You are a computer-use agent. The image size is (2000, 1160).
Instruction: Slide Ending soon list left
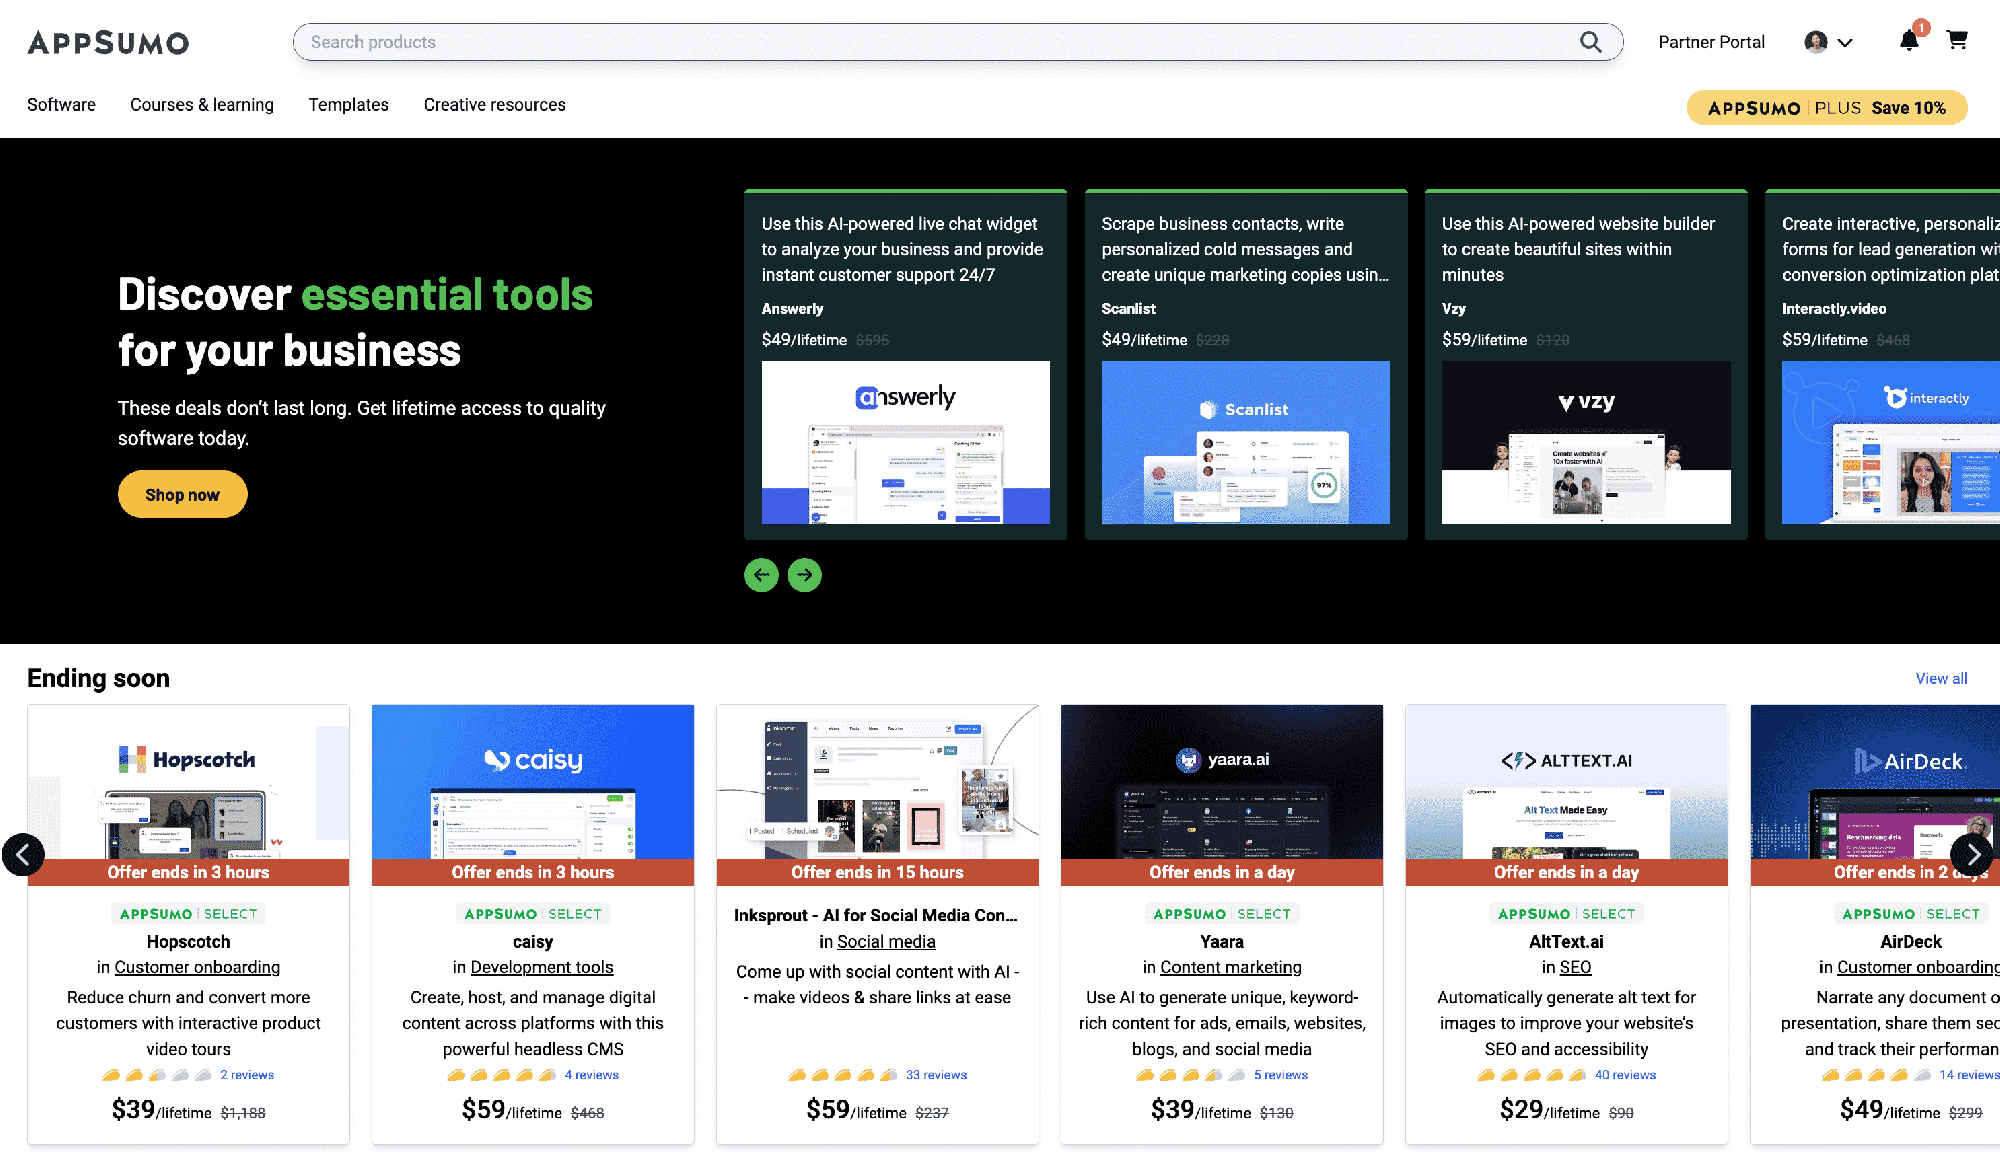coord(23,855)
